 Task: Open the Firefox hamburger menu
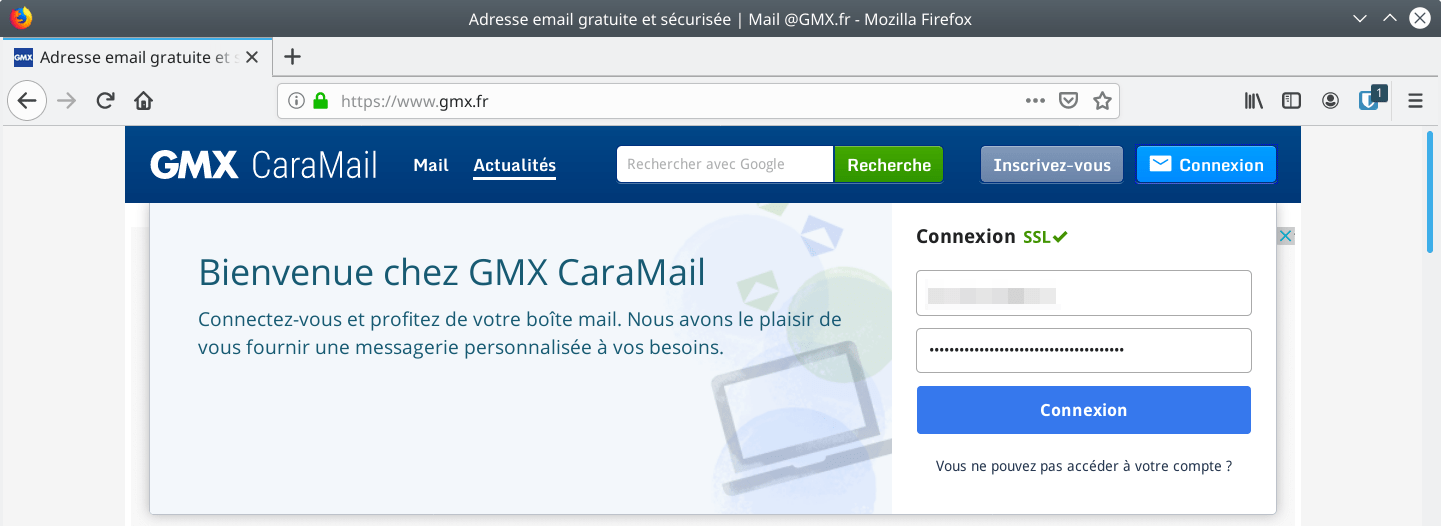point(1415,100)
